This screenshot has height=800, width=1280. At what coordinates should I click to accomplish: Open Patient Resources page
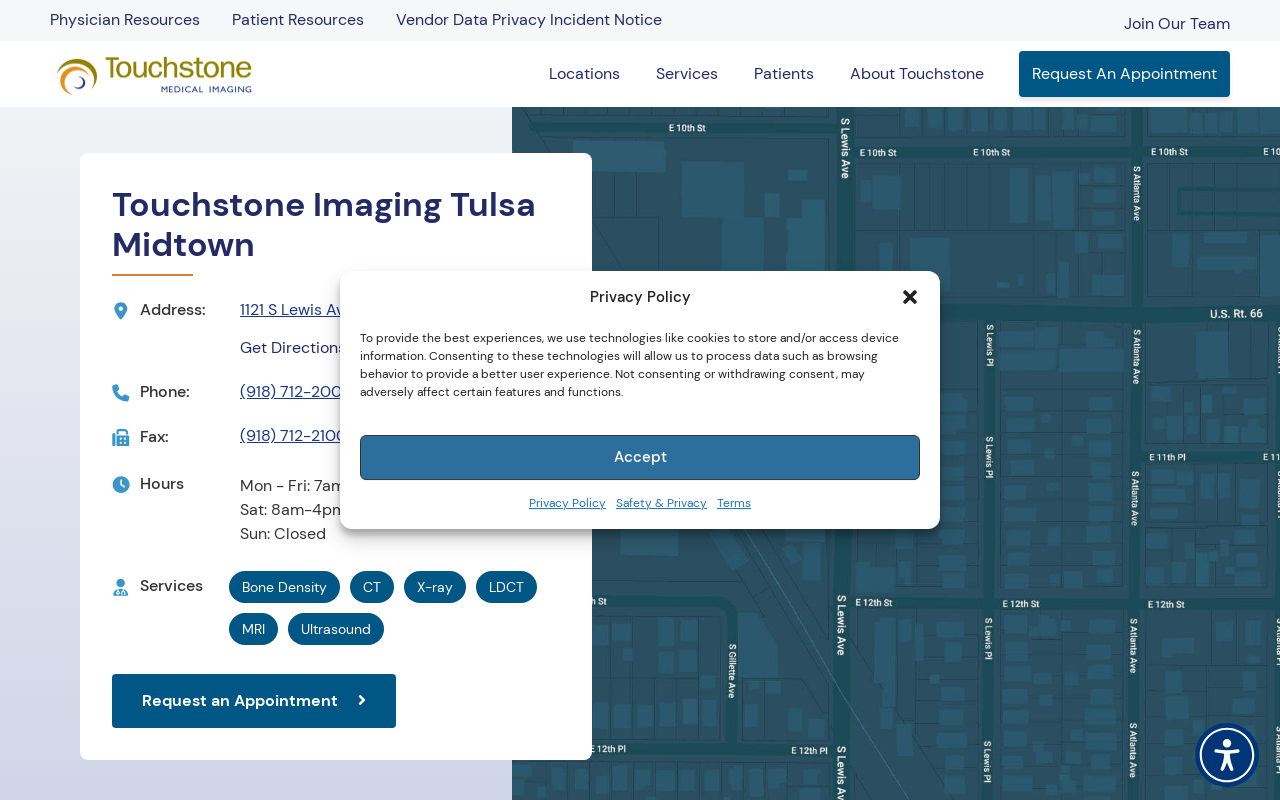tap(298, 20)
